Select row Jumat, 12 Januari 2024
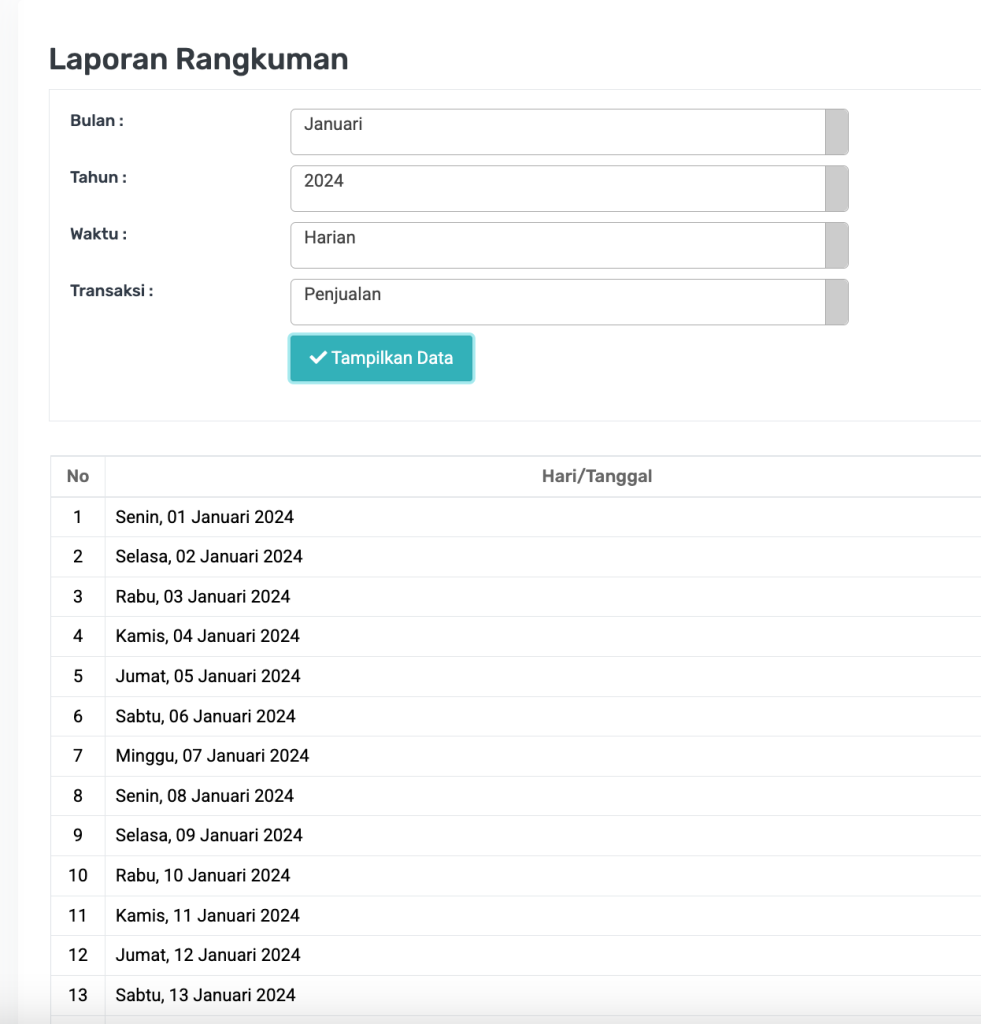The image size is (981, 1024). pos(208,955)
